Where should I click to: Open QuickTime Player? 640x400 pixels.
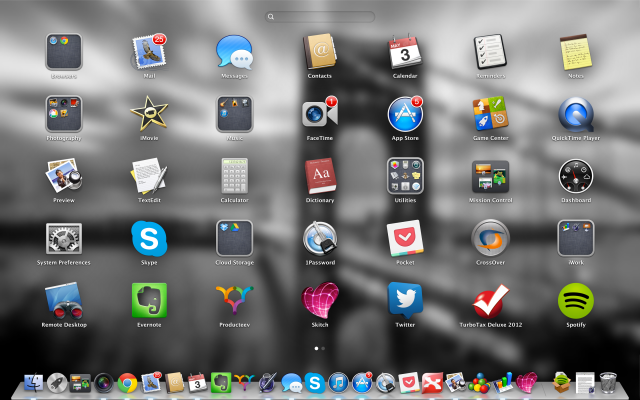click(576, 114)
